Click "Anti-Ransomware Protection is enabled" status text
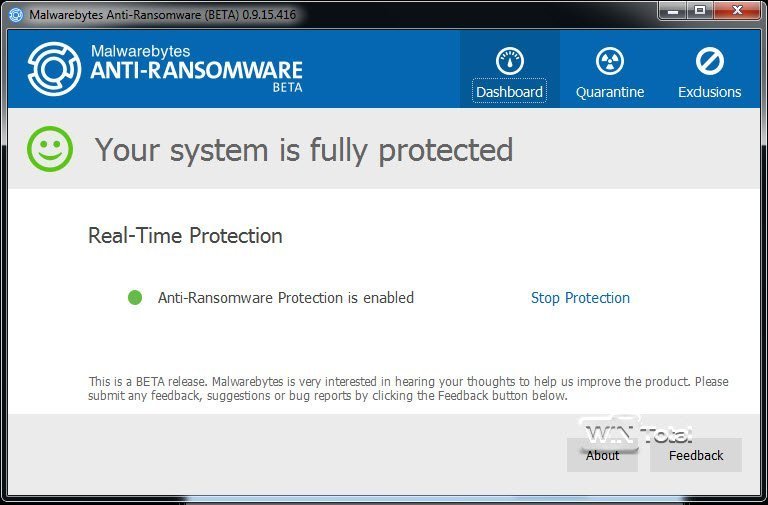This screenshot has height=505, width=768. 285,298
